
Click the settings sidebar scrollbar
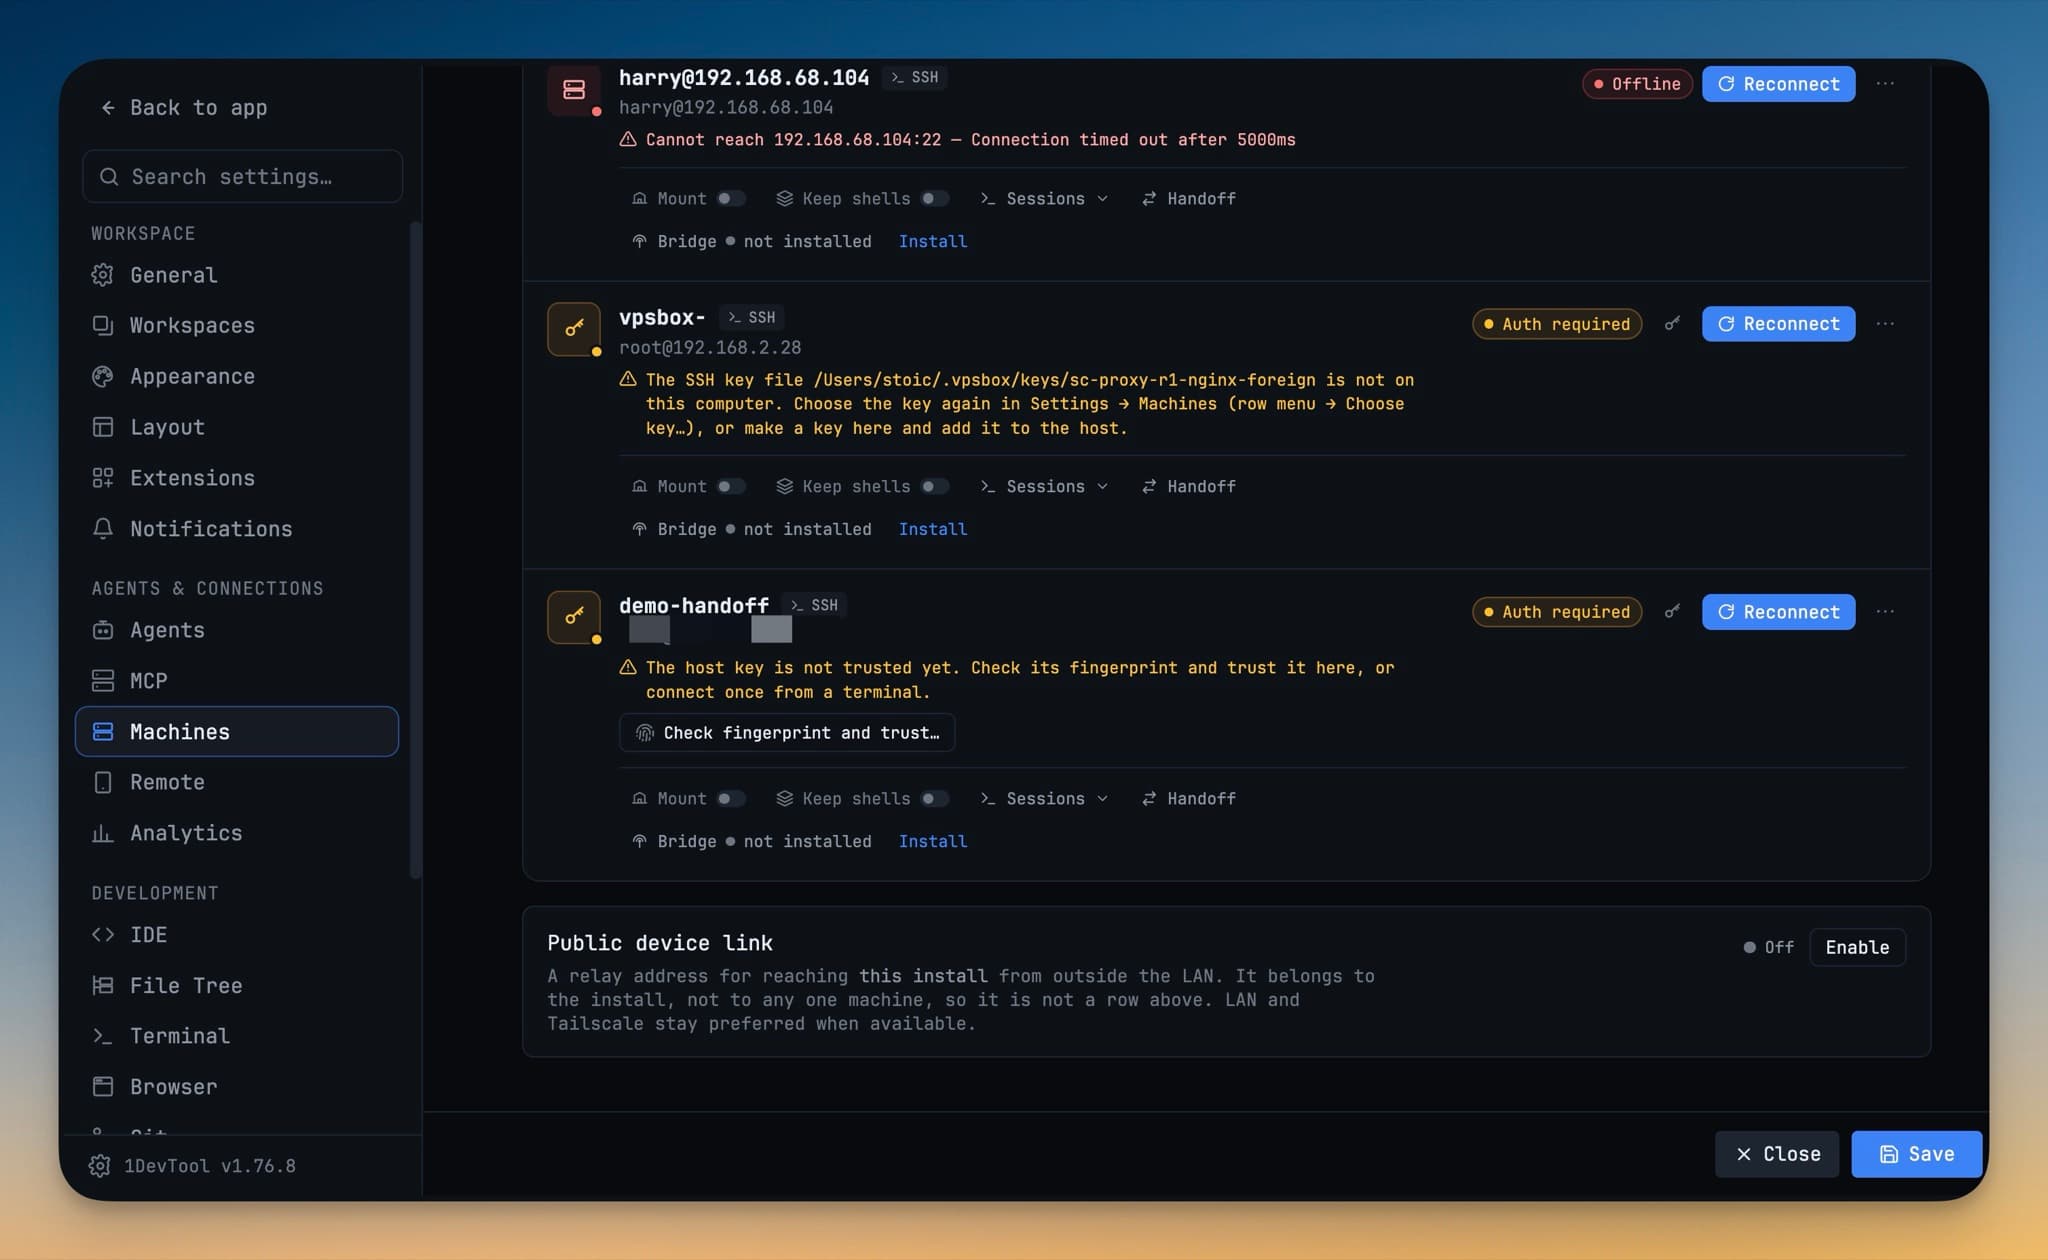pyautogui.click(x=415, y=550)
